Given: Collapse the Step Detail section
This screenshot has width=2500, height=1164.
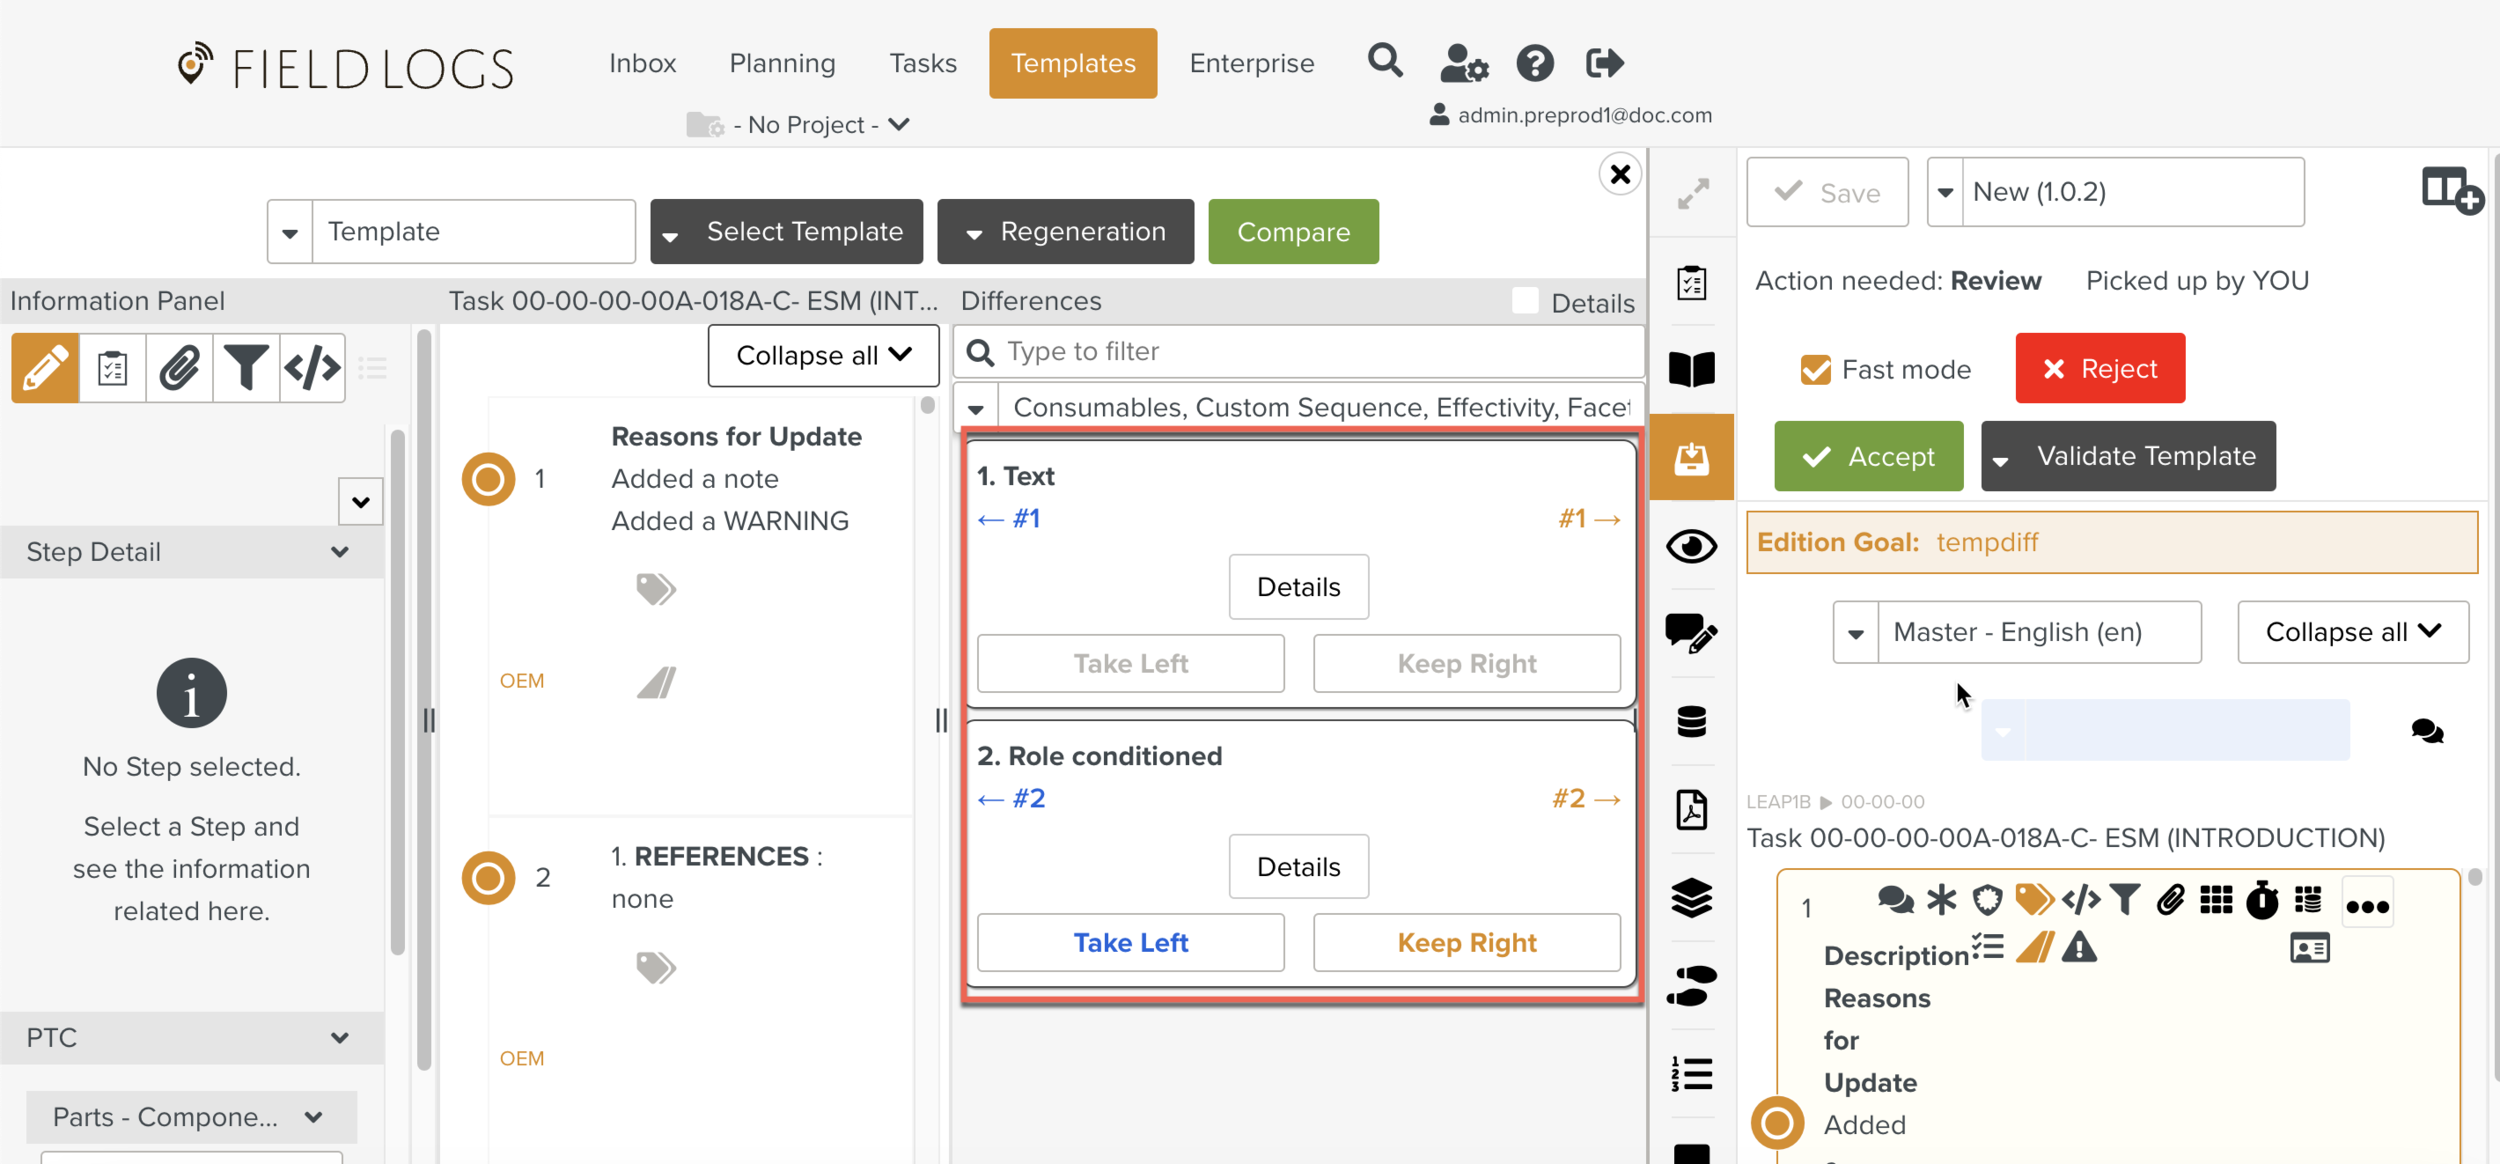Looking at the screenshot, I should click(x=340, y=552).
